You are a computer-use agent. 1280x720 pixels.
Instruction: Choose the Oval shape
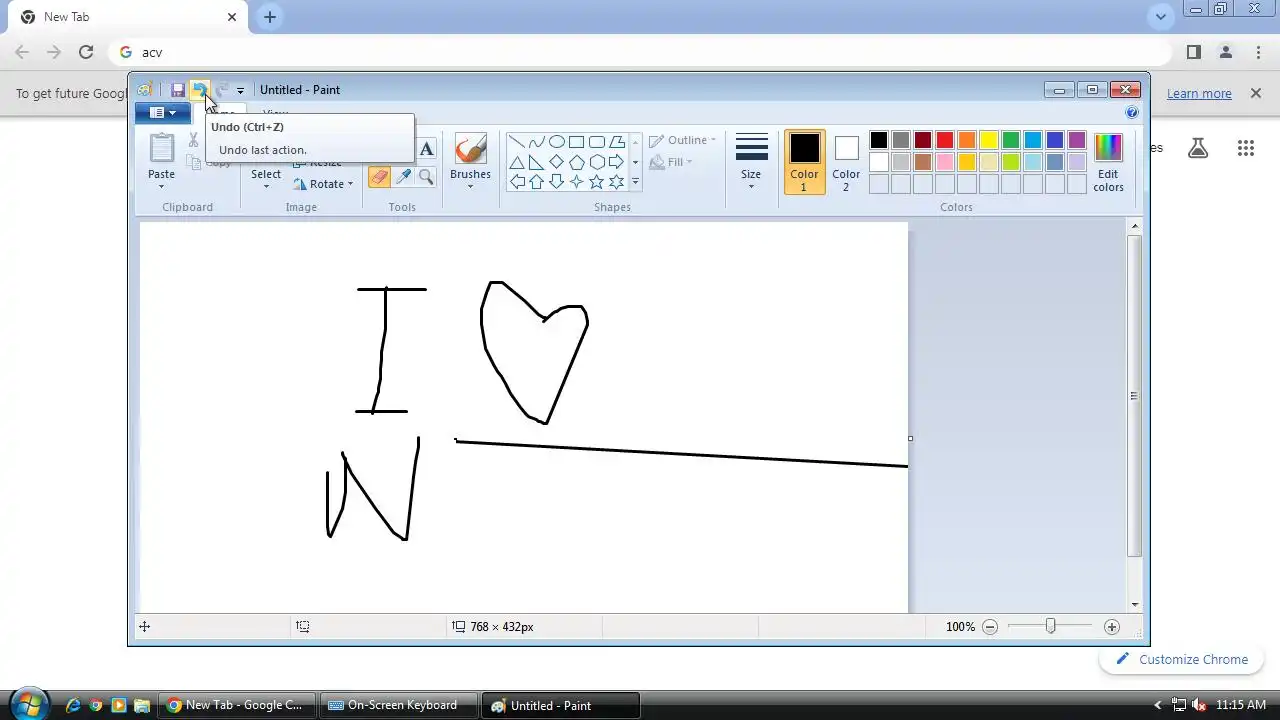[557, 142]
